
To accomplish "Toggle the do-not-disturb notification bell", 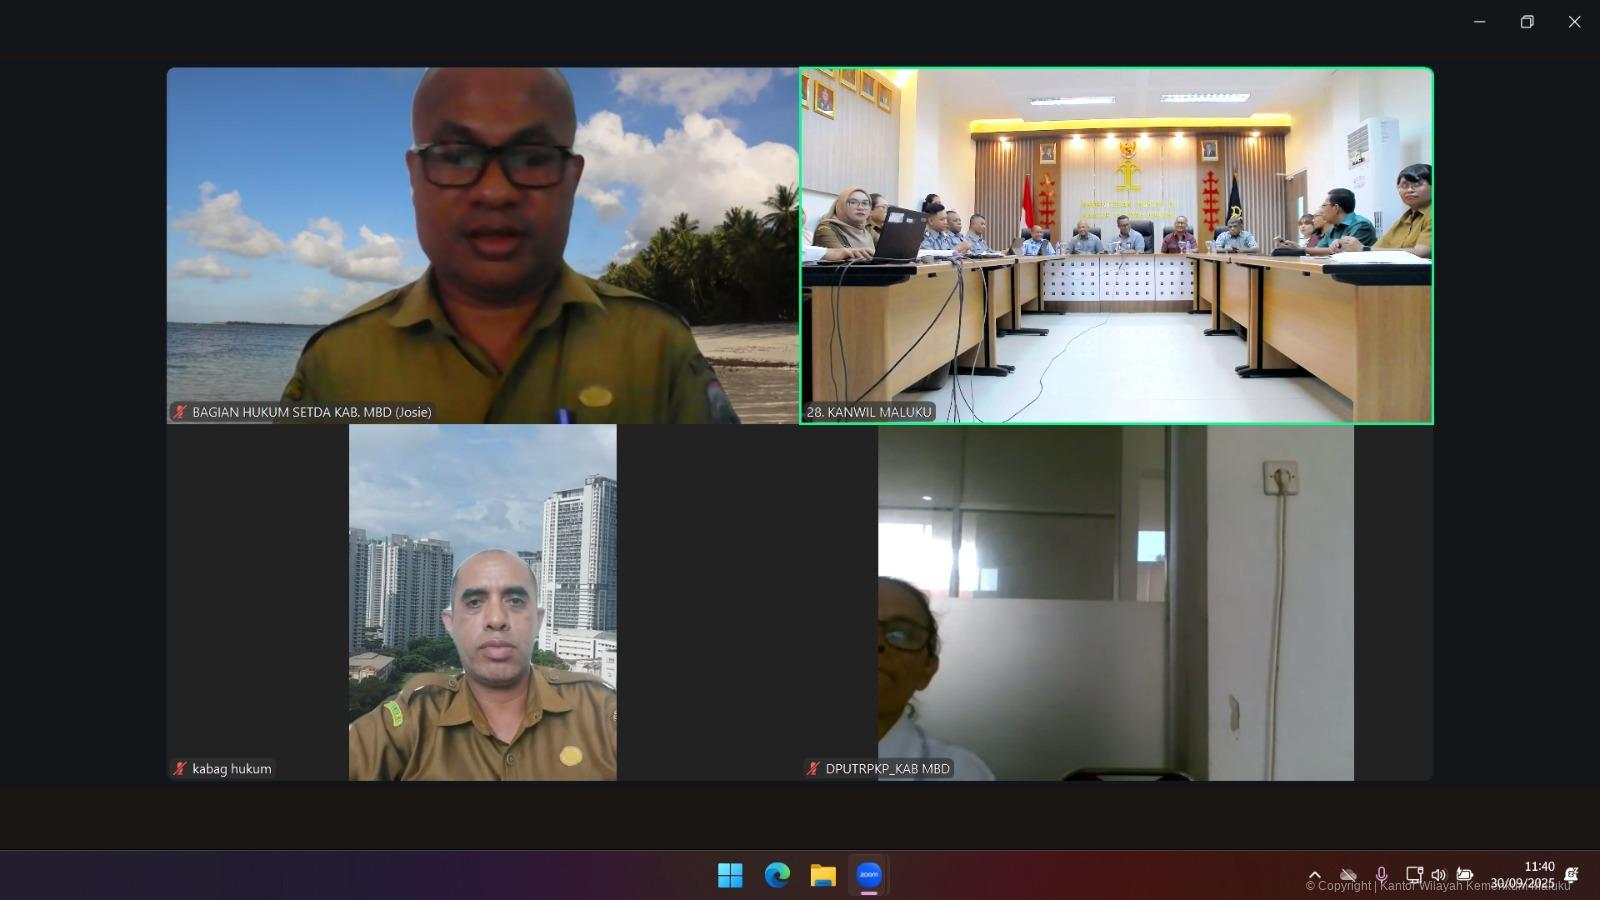I will coord(1571,875).
